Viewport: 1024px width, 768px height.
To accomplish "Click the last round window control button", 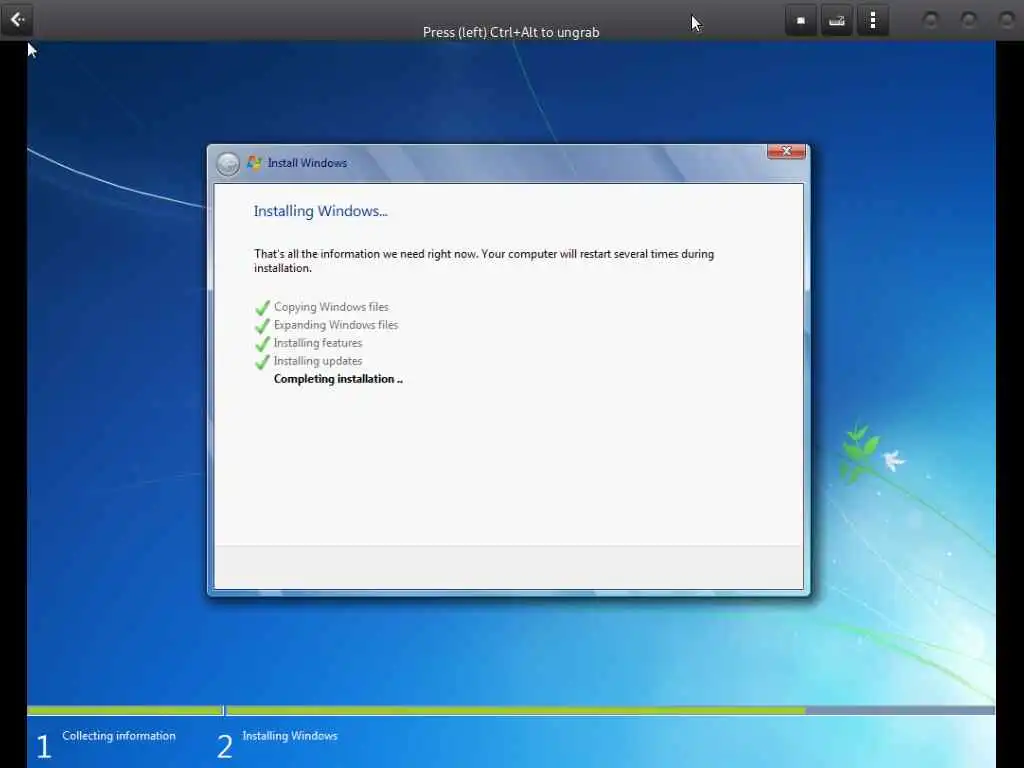I will click(x=1006, y=20).
